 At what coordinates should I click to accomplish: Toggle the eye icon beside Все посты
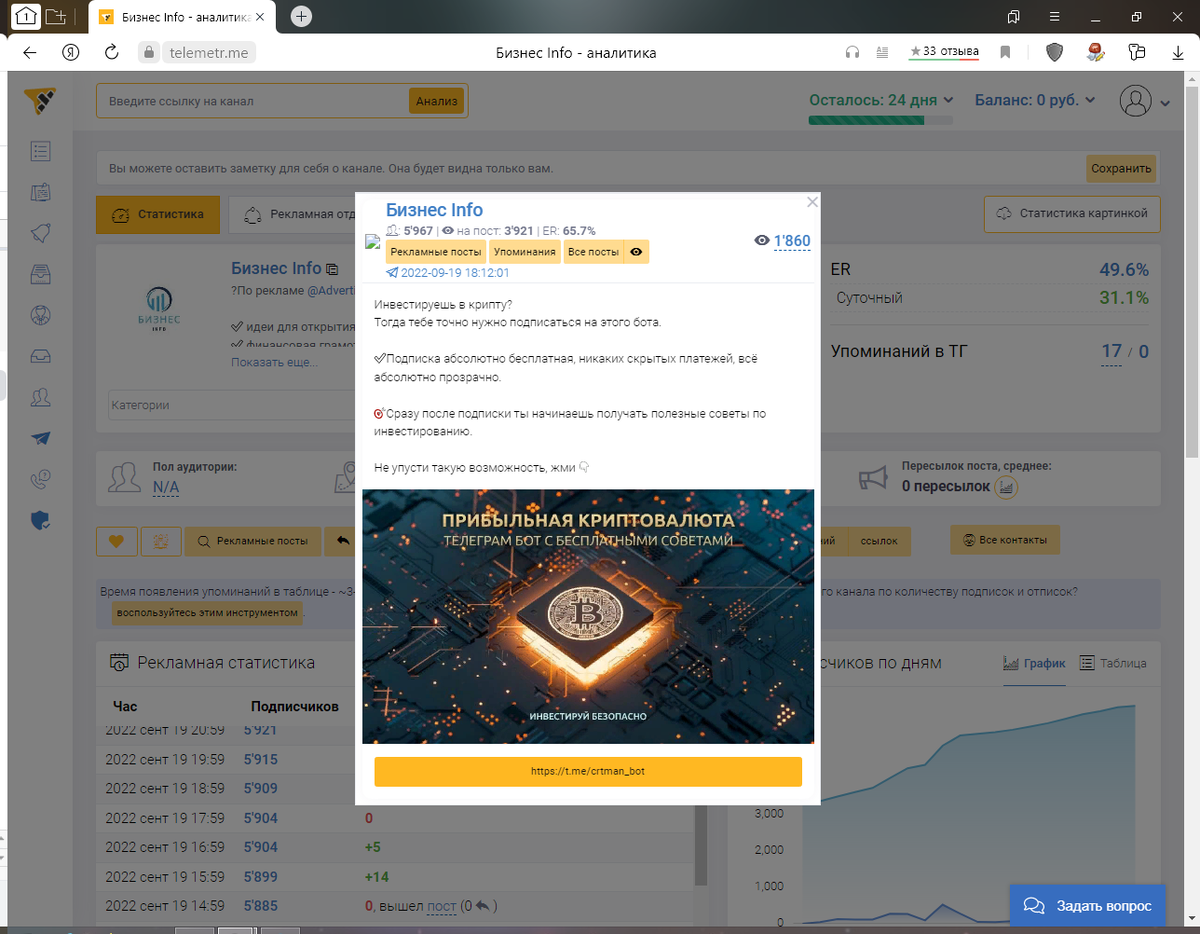[636, 252]
